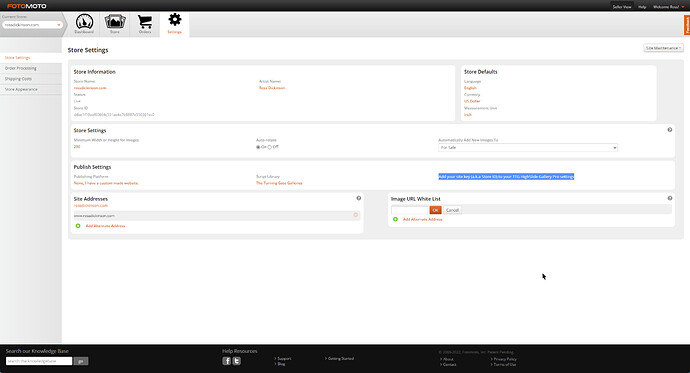Edit the Language value English
This screenshot has width=690, height=373.
470,88
